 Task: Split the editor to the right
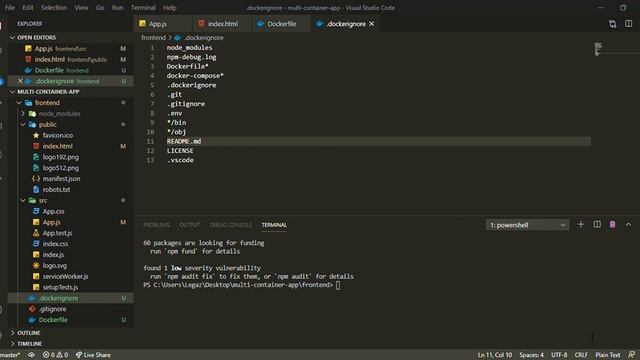point(629,24)
